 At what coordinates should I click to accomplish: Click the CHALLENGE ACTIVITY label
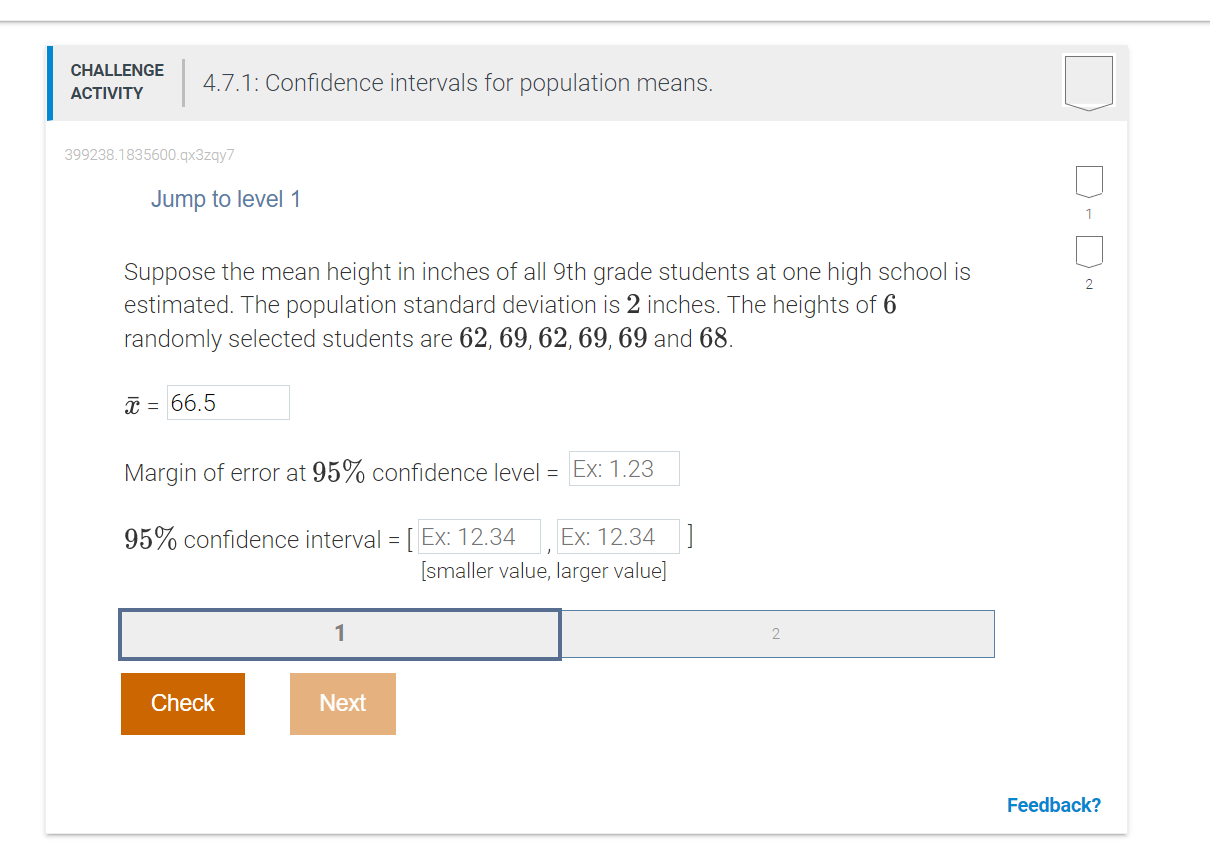tap(116, 81)
